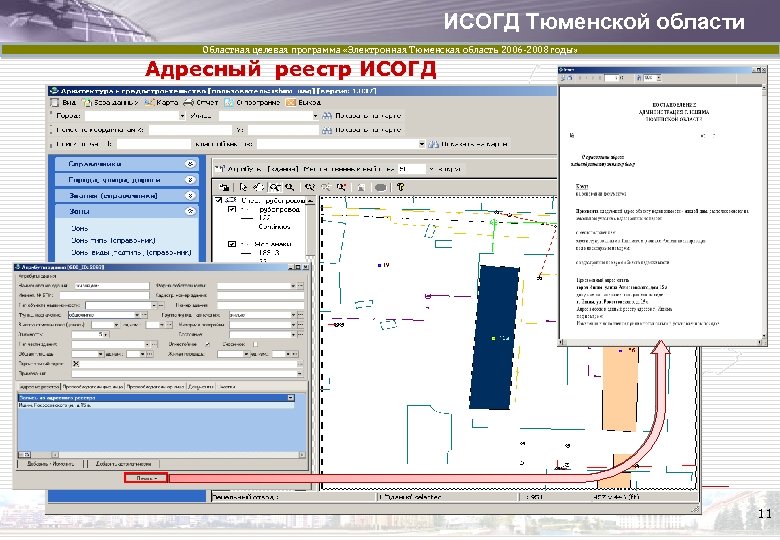780x540 pixels.
Task: Toggle the second layer checkbox in legend
Action: pyautogui.click(x=231, y=244)
